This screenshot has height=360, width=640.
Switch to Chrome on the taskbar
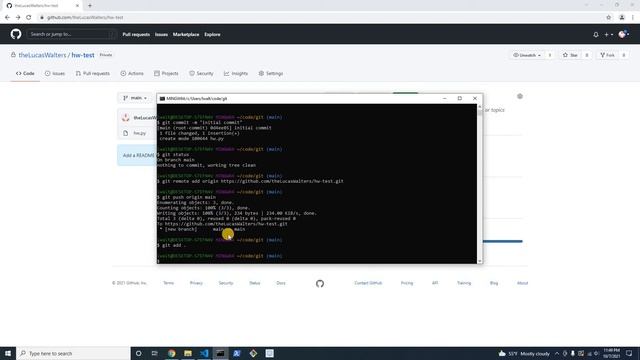coord(171,353)
